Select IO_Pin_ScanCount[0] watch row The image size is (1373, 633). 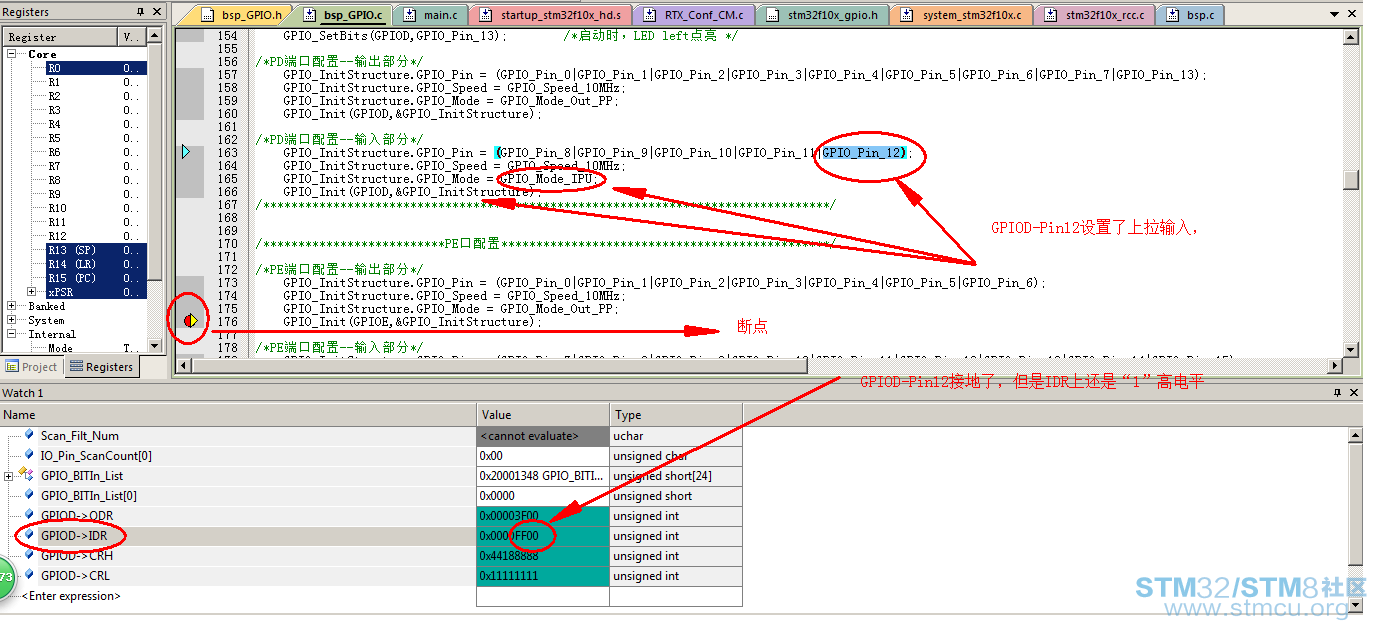(x=372, y=456)
